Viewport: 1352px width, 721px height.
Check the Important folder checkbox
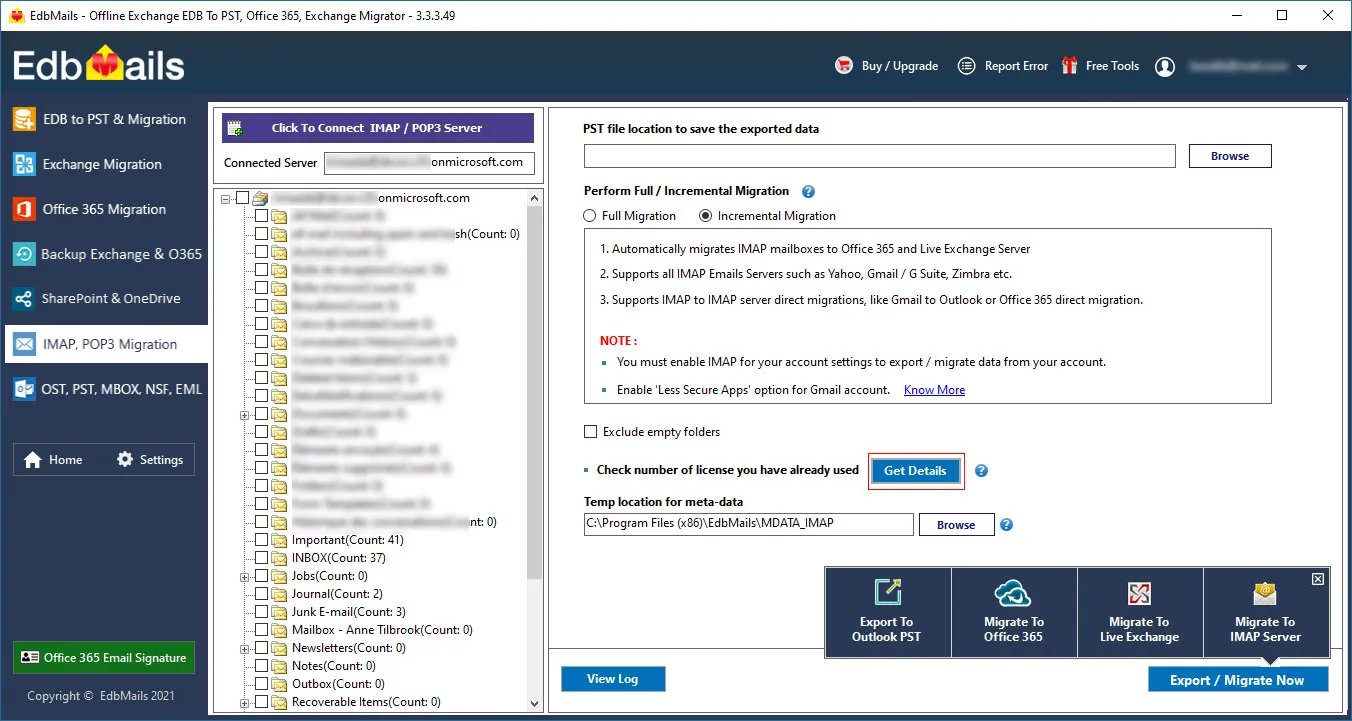(261, 540)
